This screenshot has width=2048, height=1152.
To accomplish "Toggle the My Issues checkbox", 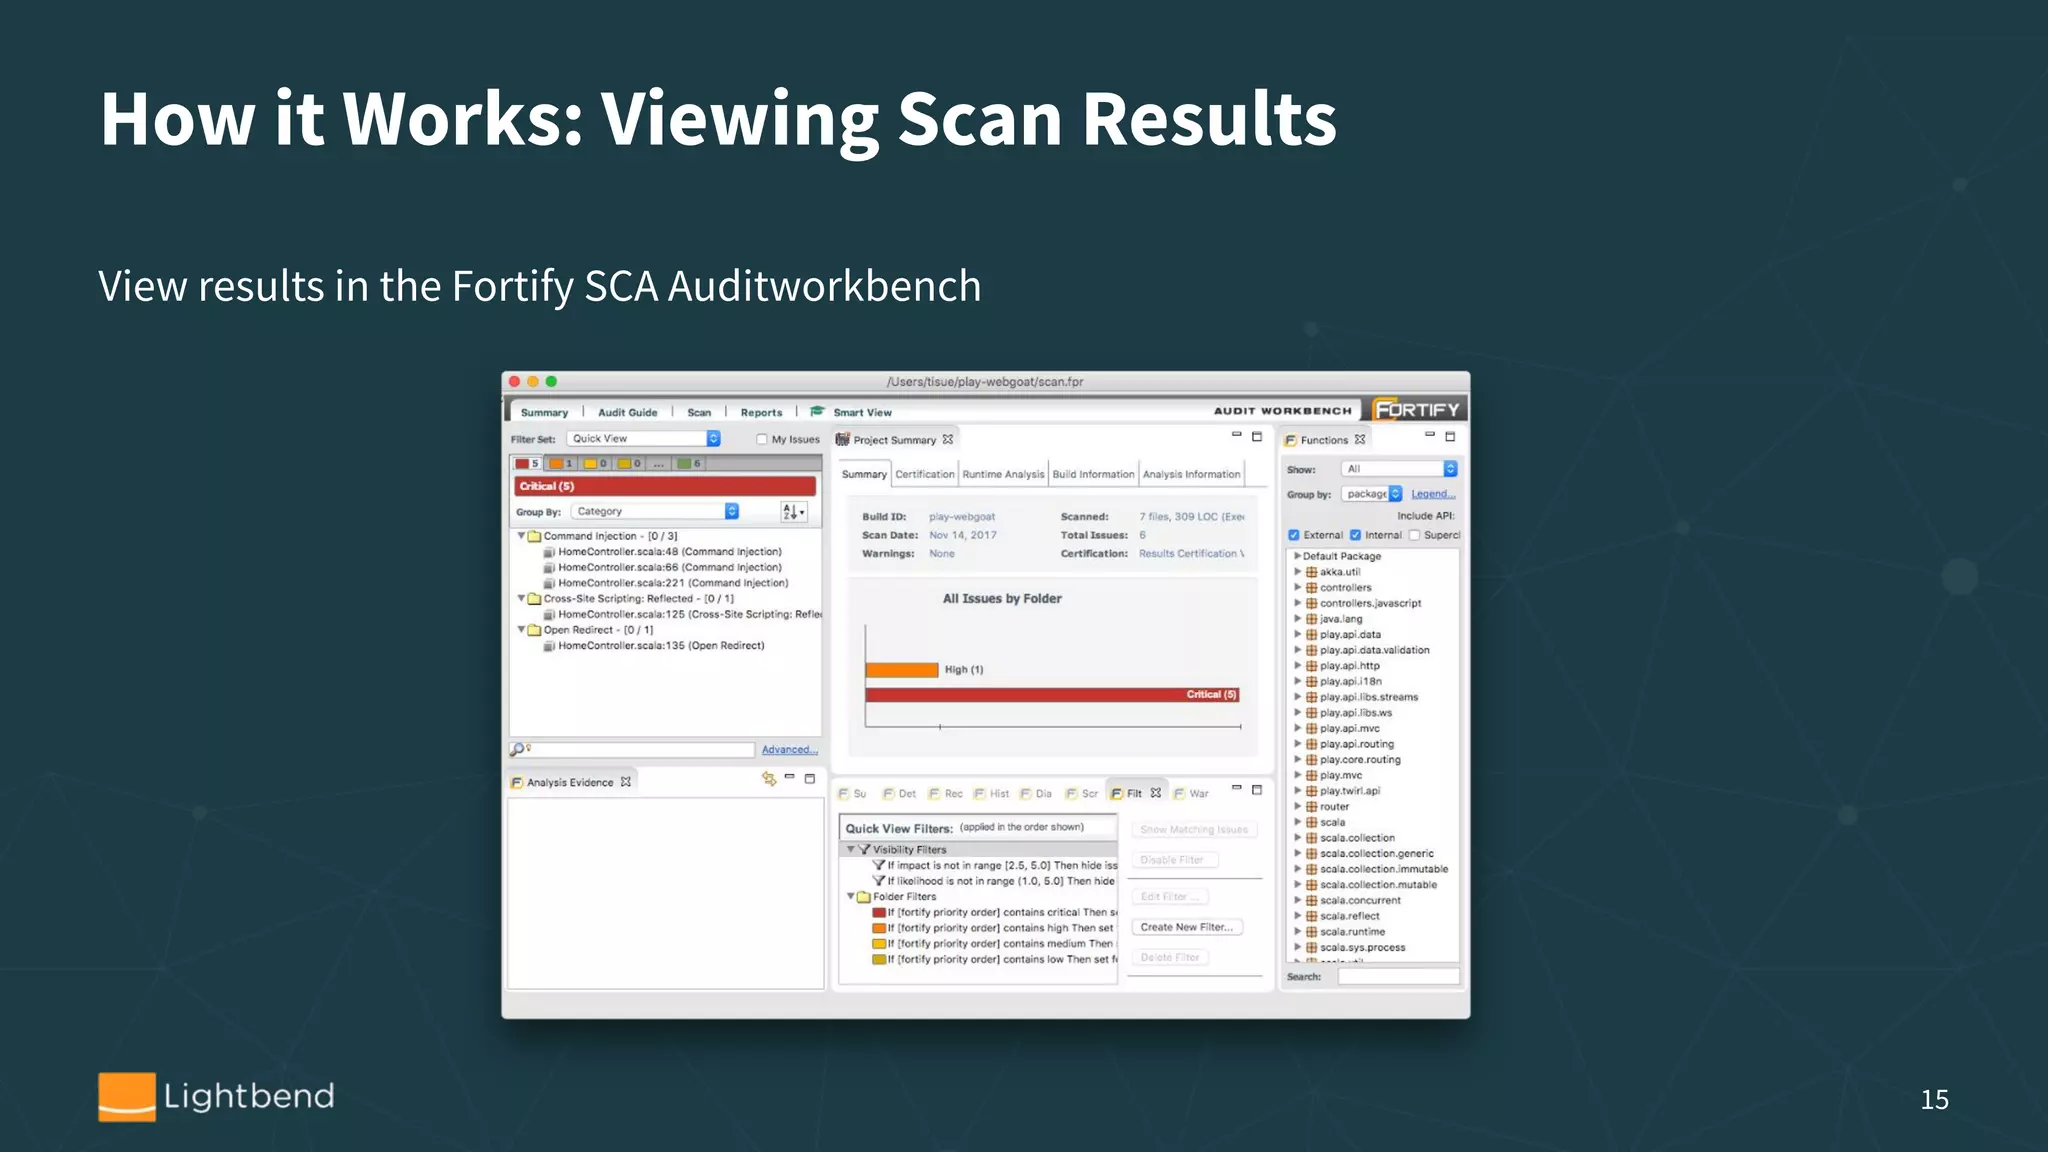I will click(x=762, y=439).
